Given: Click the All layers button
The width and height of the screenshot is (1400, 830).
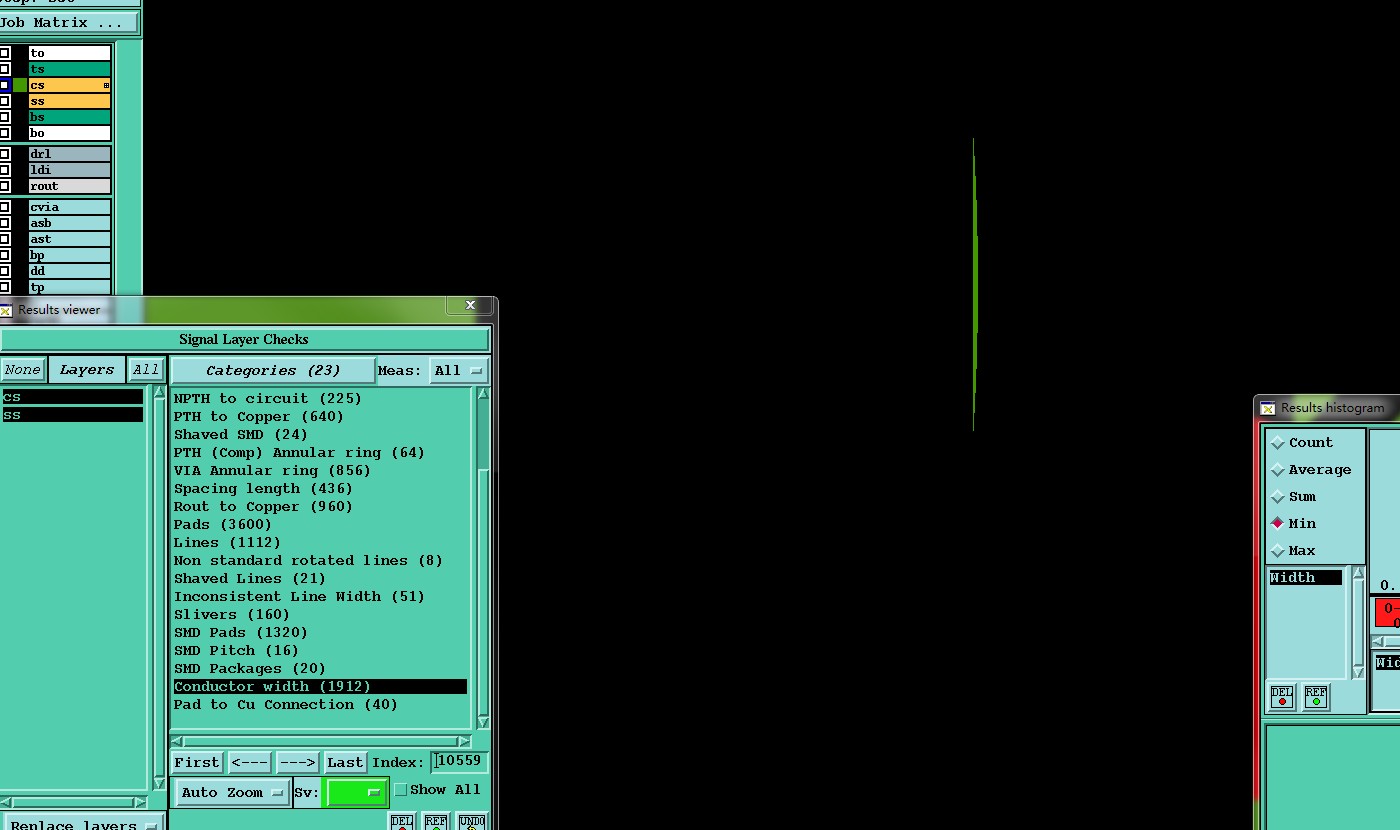Looking at the screenshot, I should 146,370.
